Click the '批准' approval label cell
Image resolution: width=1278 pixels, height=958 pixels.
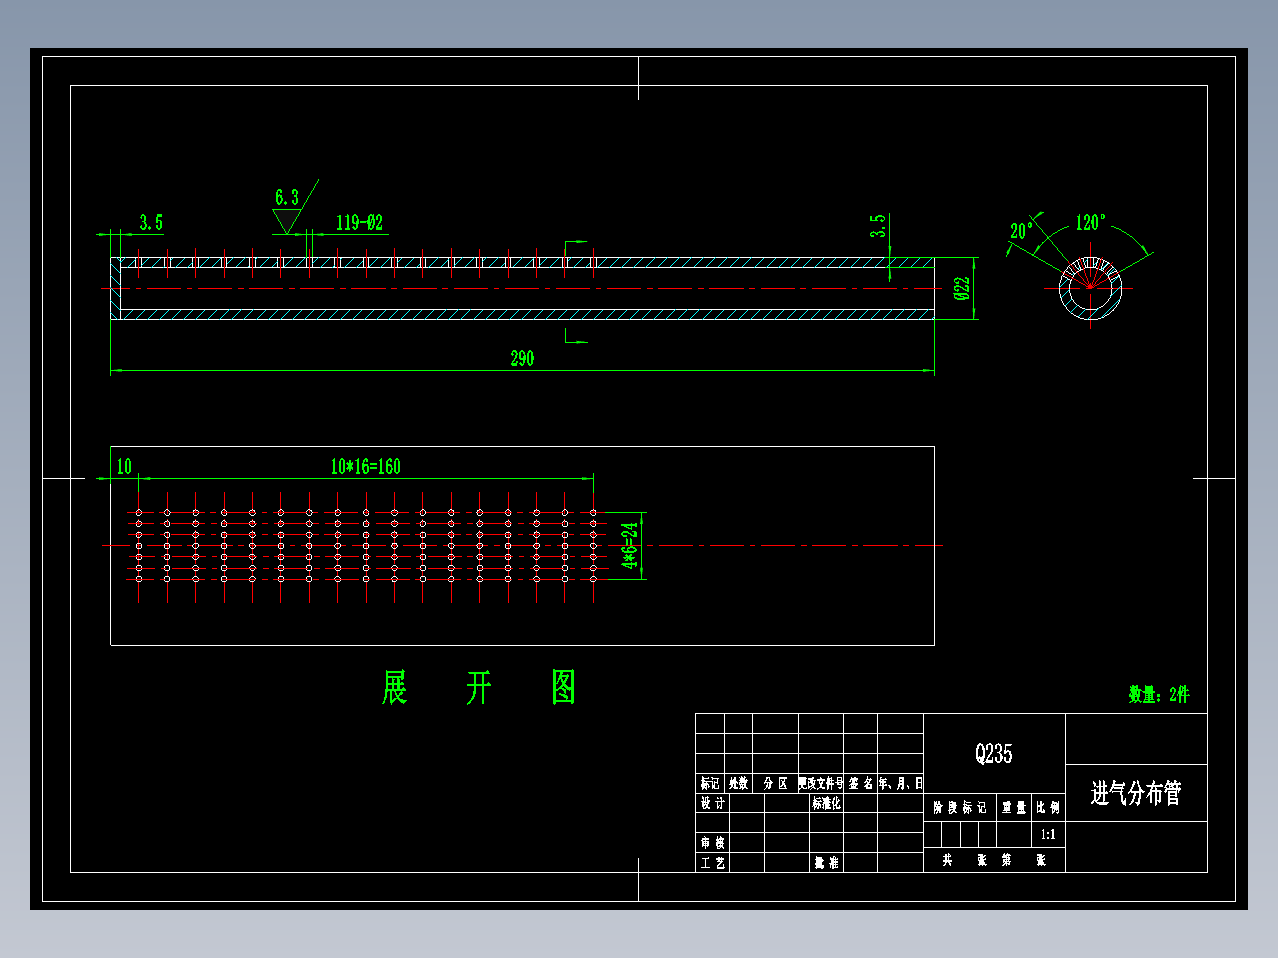pos(827,862)
